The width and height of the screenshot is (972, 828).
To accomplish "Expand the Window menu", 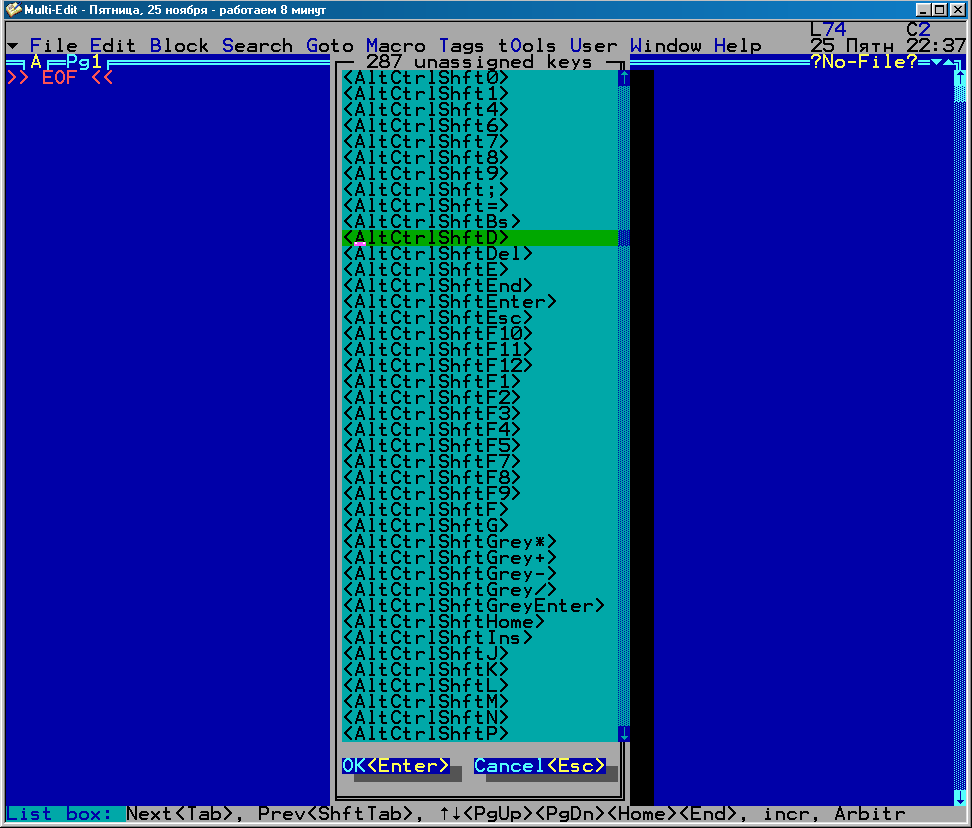I will click(x=666, y=46).
